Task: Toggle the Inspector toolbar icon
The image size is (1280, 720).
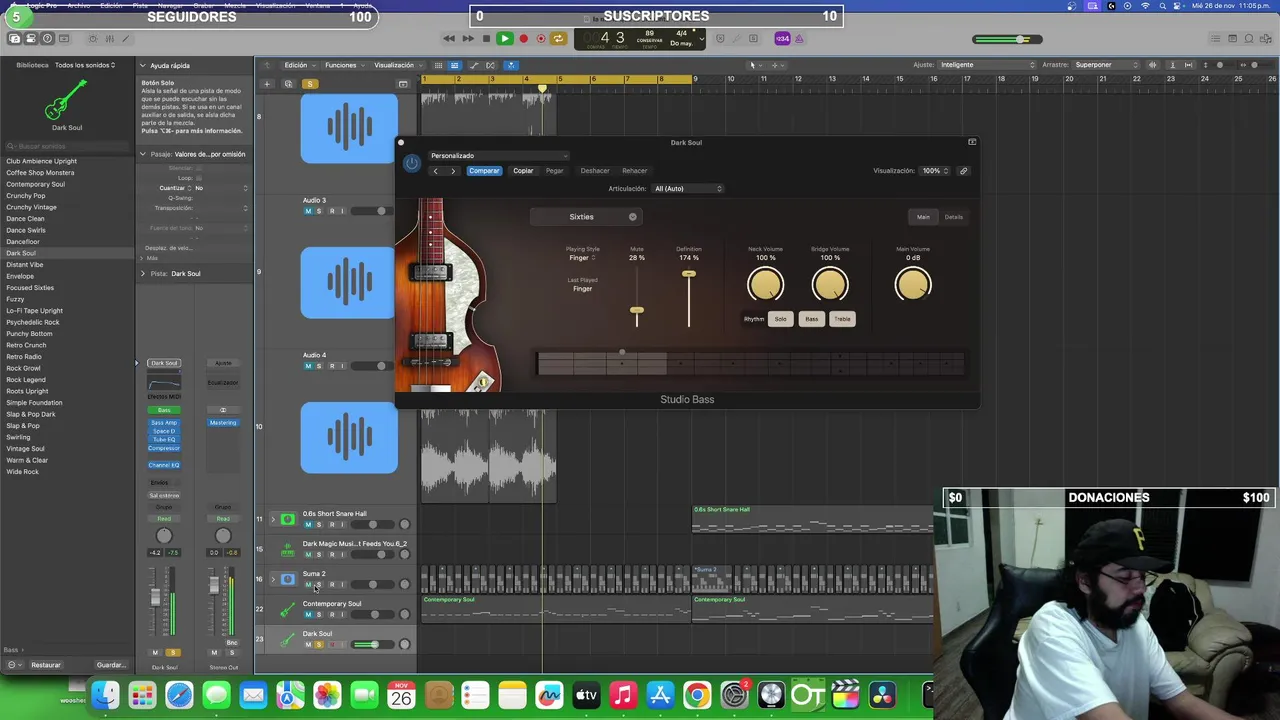Action: pyautogui.click(x=31, y=39)
